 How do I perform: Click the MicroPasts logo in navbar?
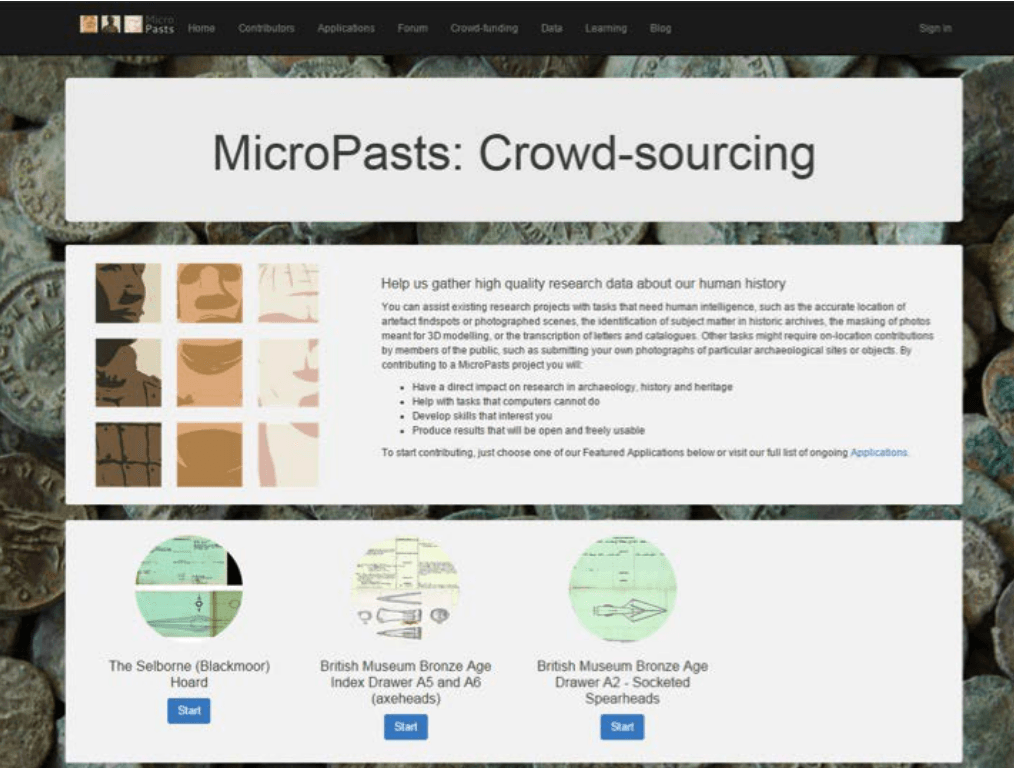click(x=127, y=25)
